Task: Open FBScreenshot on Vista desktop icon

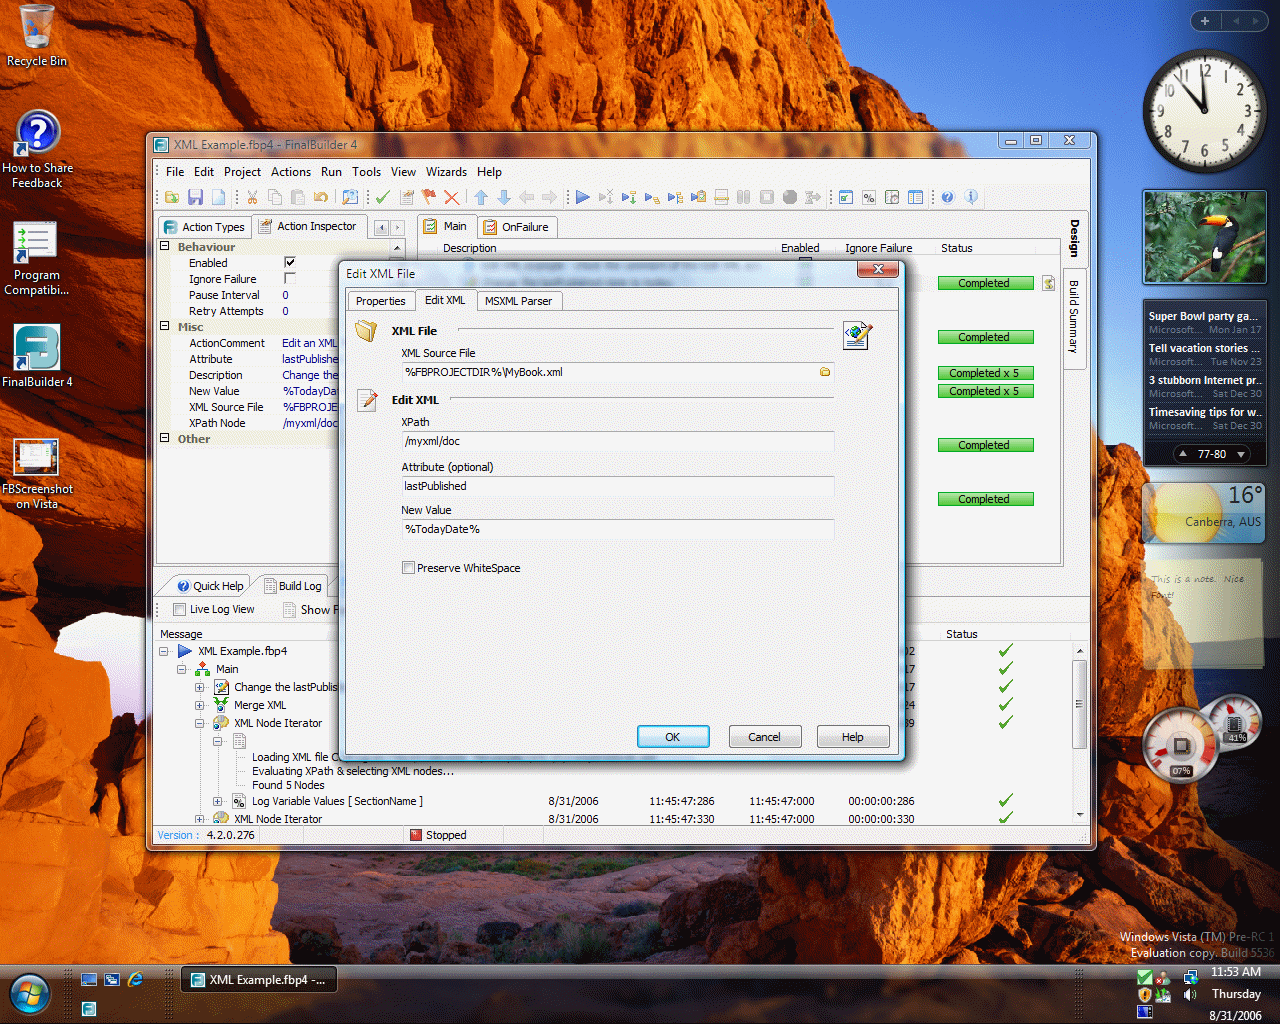Action: pyautogui.click(x=37, y=474)
